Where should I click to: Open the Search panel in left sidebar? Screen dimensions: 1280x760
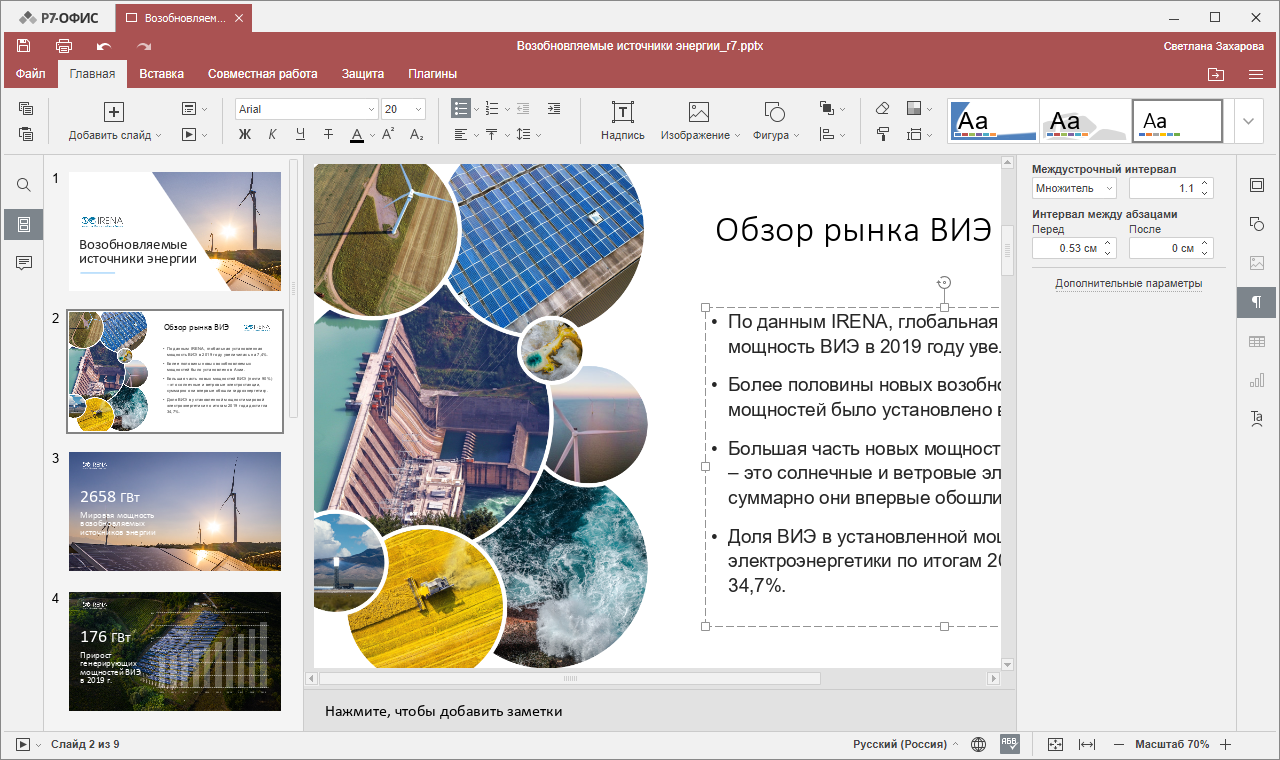click(x=24, y=185)
